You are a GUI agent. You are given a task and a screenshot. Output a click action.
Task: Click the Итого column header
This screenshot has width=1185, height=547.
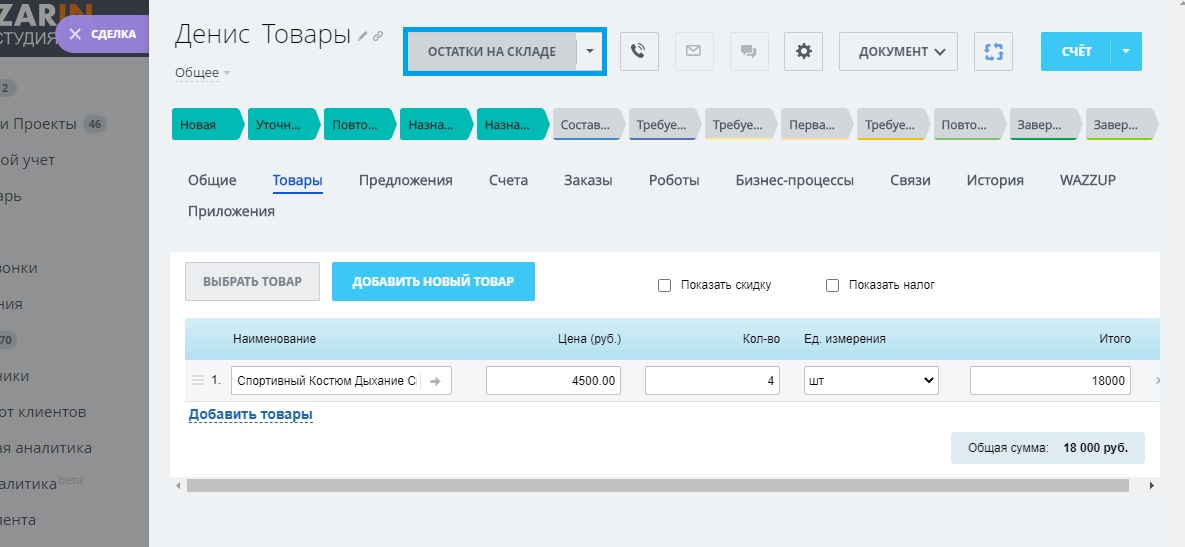(1115, 338)
